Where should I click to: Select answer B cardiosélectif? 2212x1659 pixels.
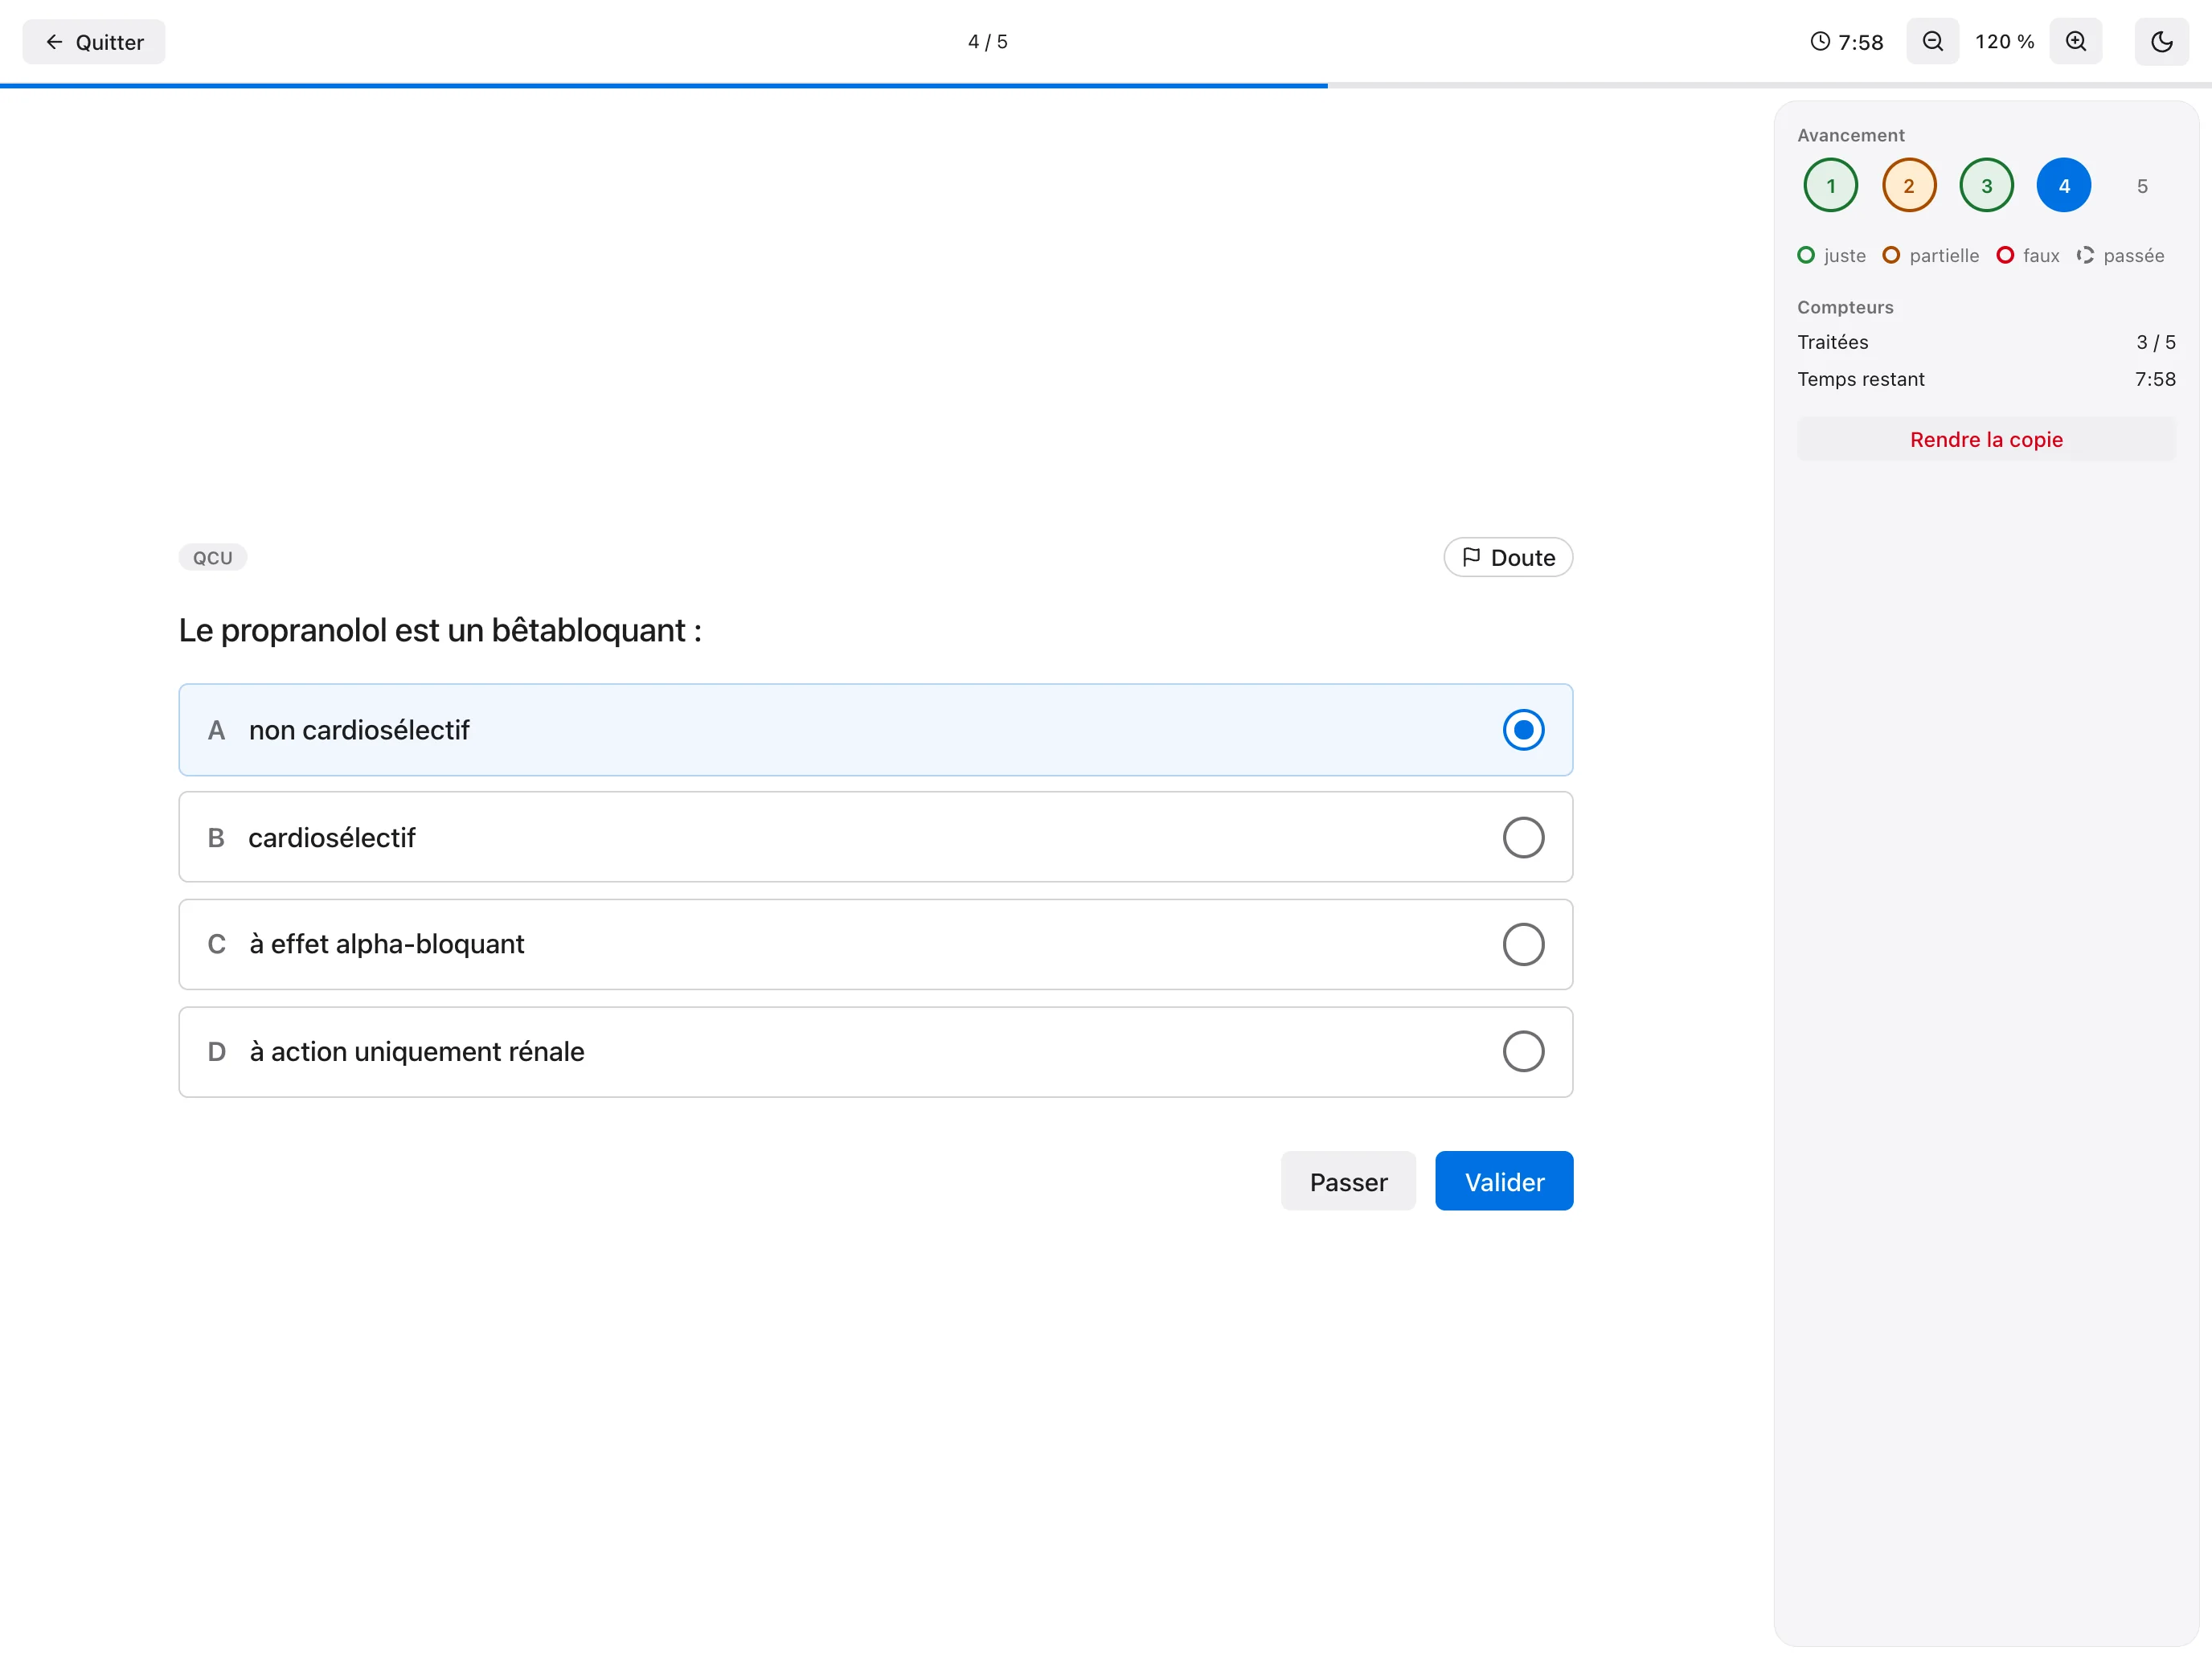(875, 837)
